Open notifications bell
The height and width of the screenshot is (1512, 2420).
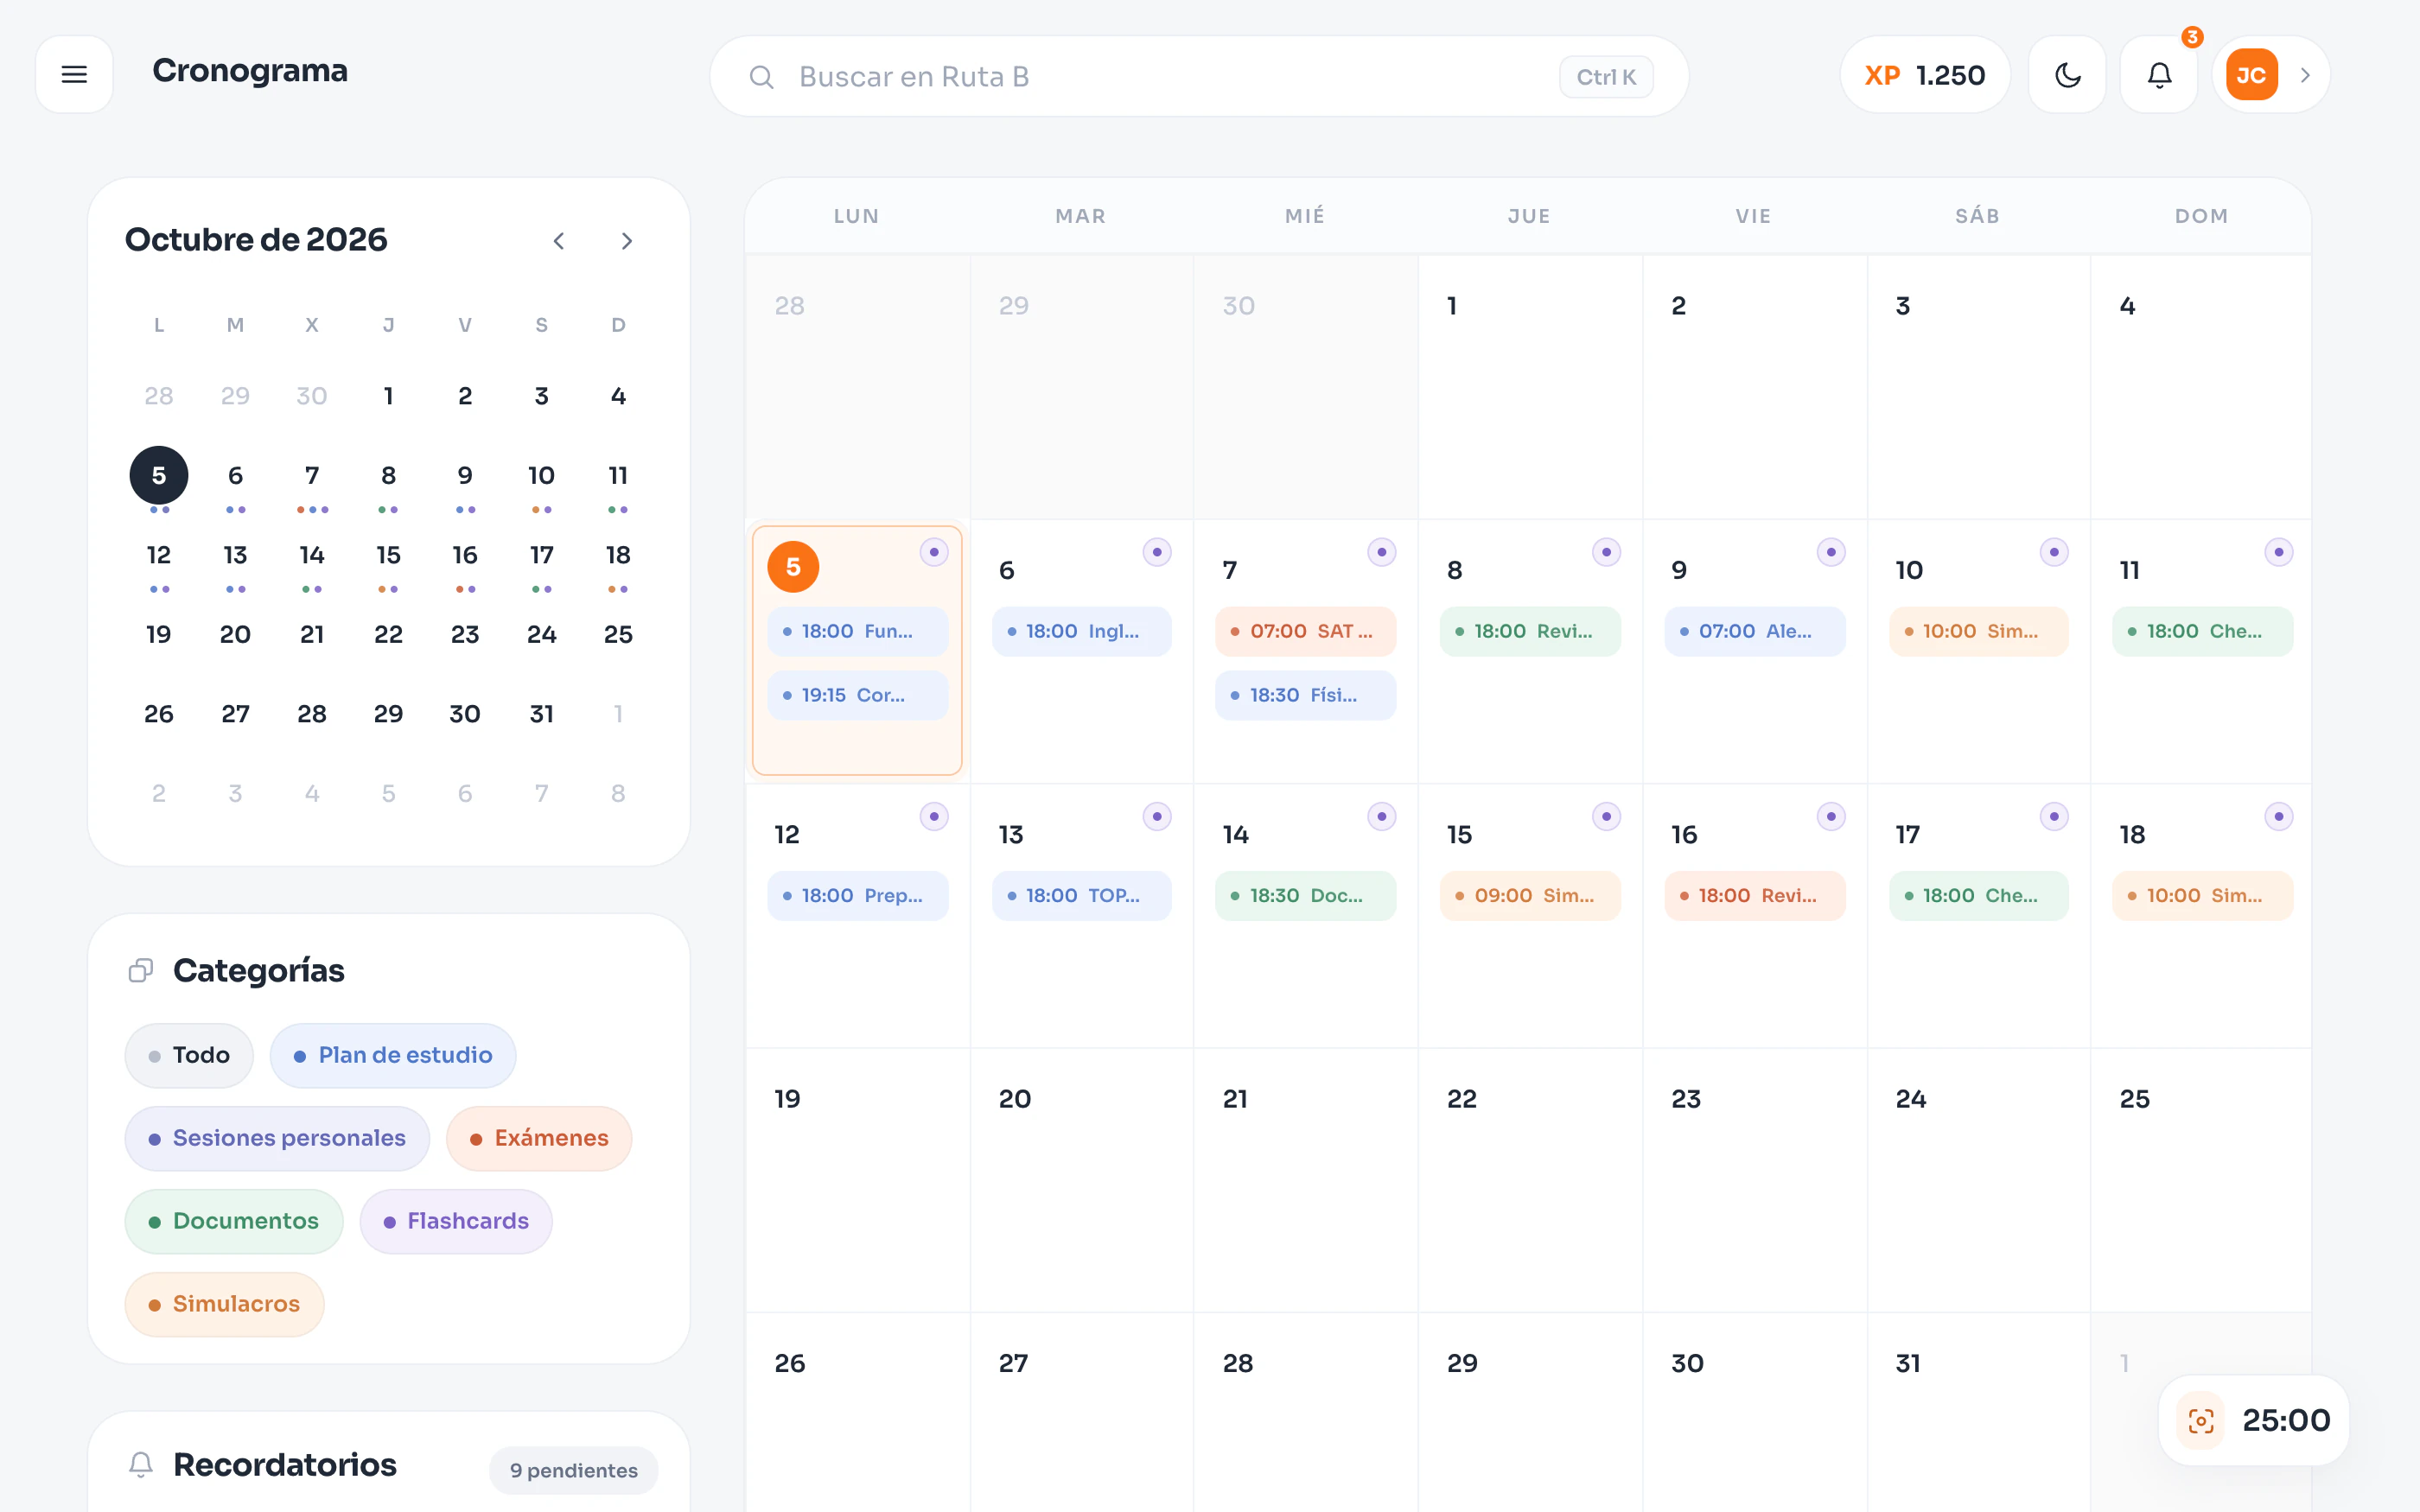point(2159,75)
